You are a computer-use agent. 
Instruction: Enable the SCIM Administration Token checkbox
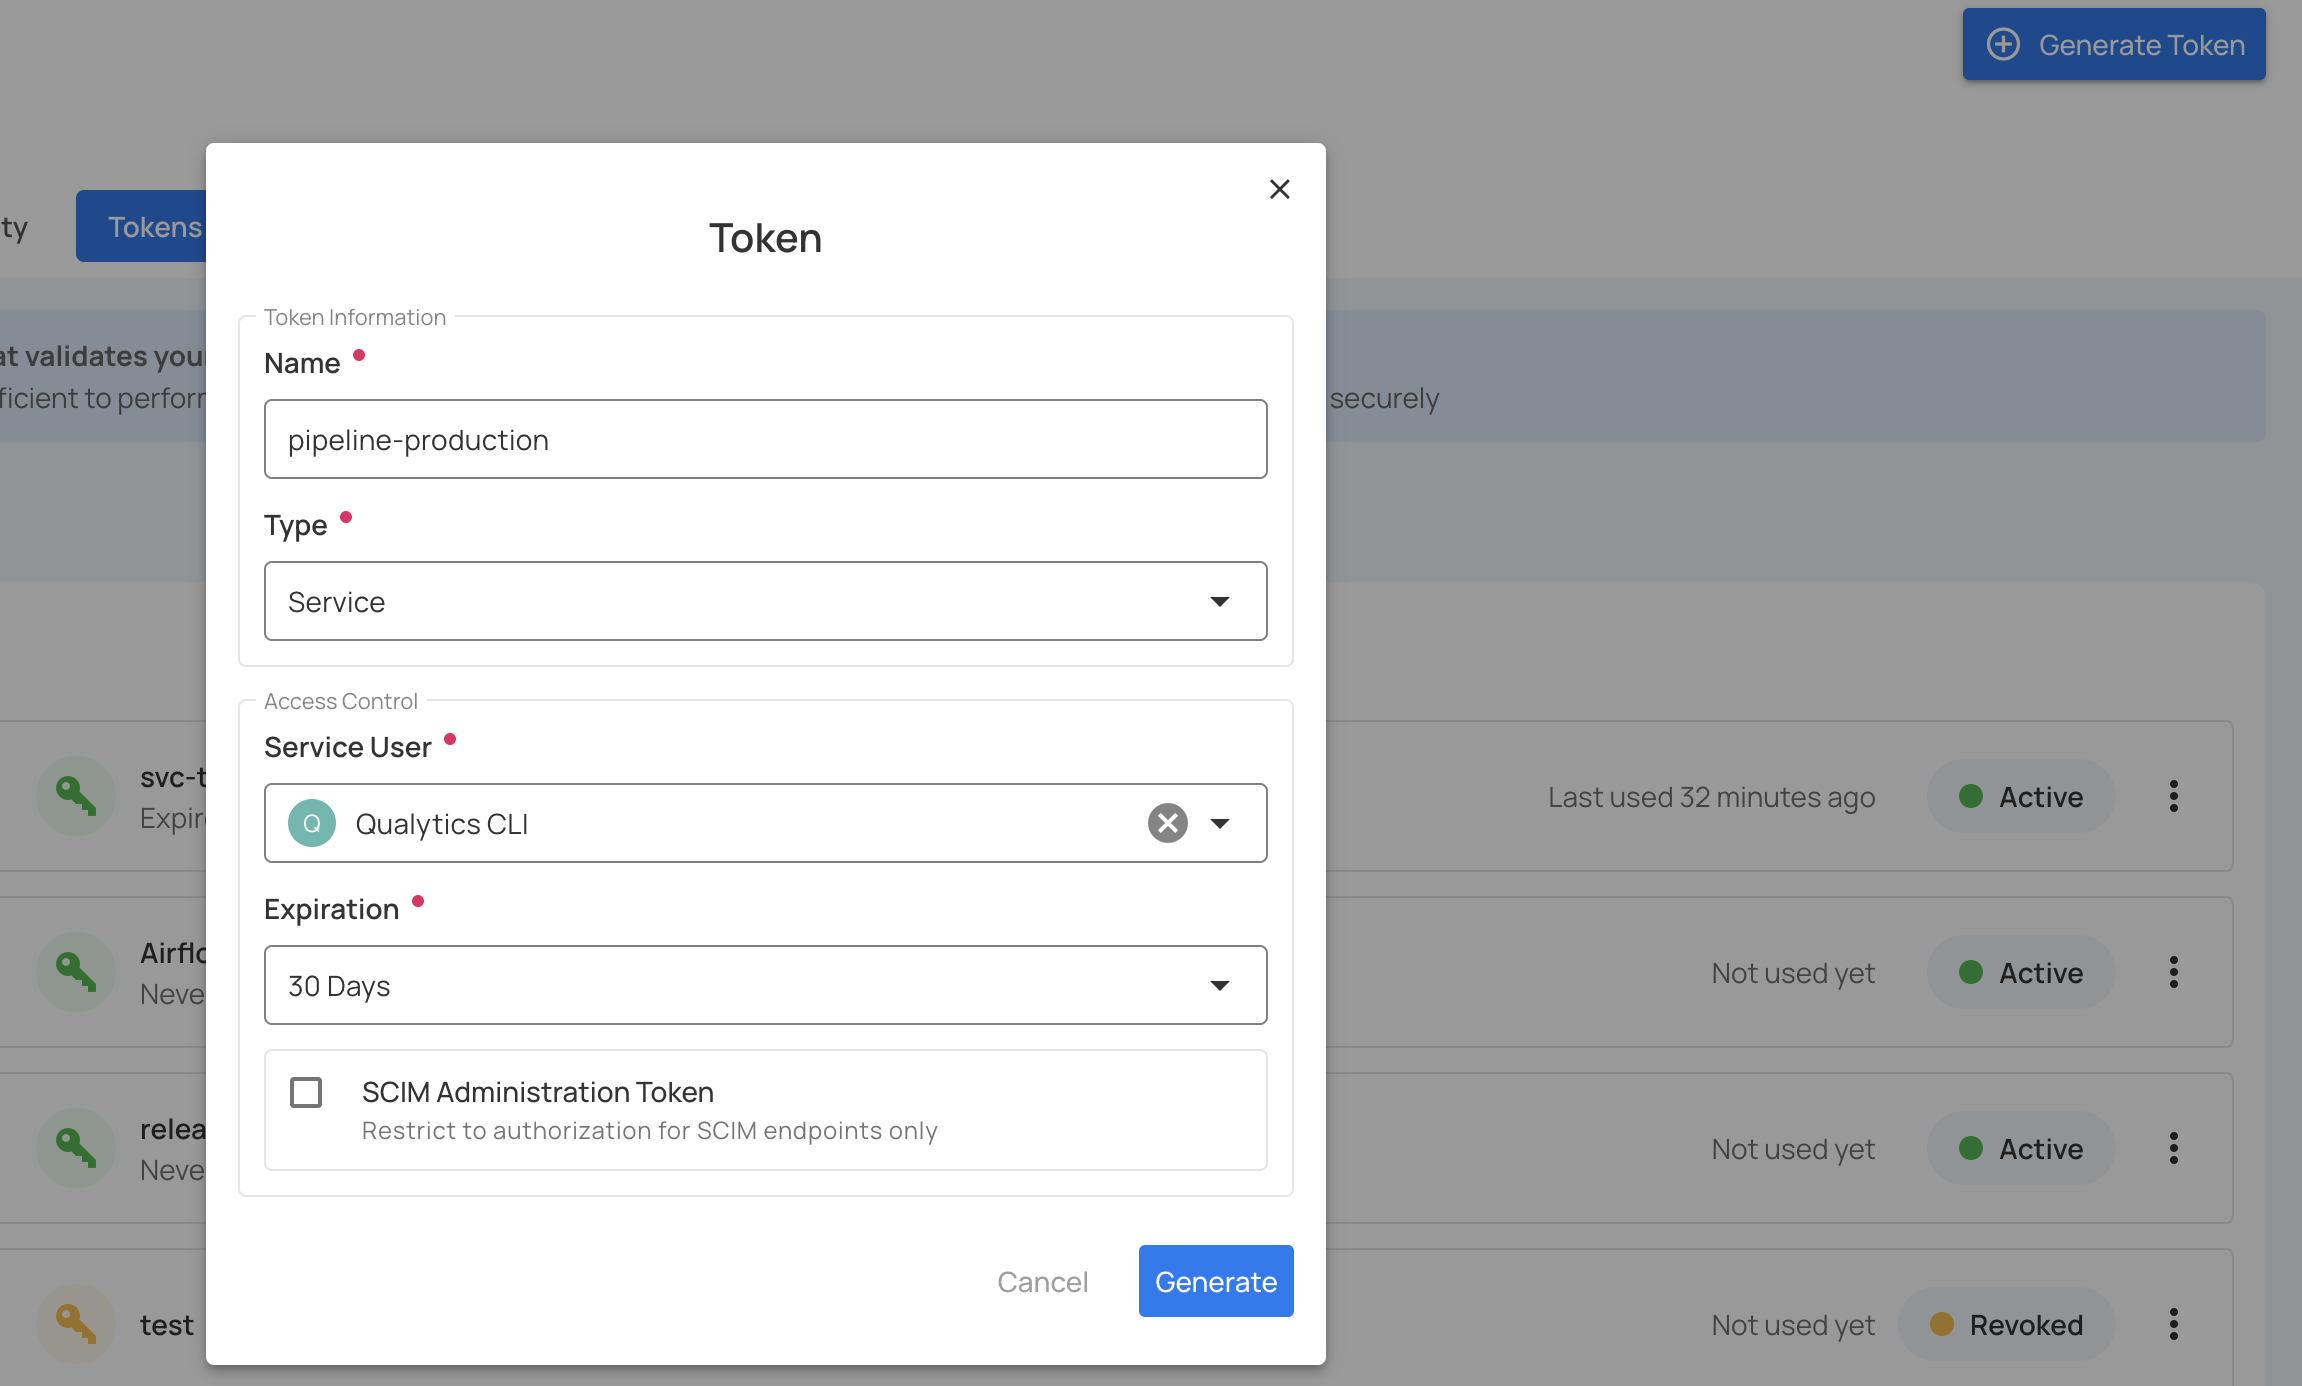306,1092
